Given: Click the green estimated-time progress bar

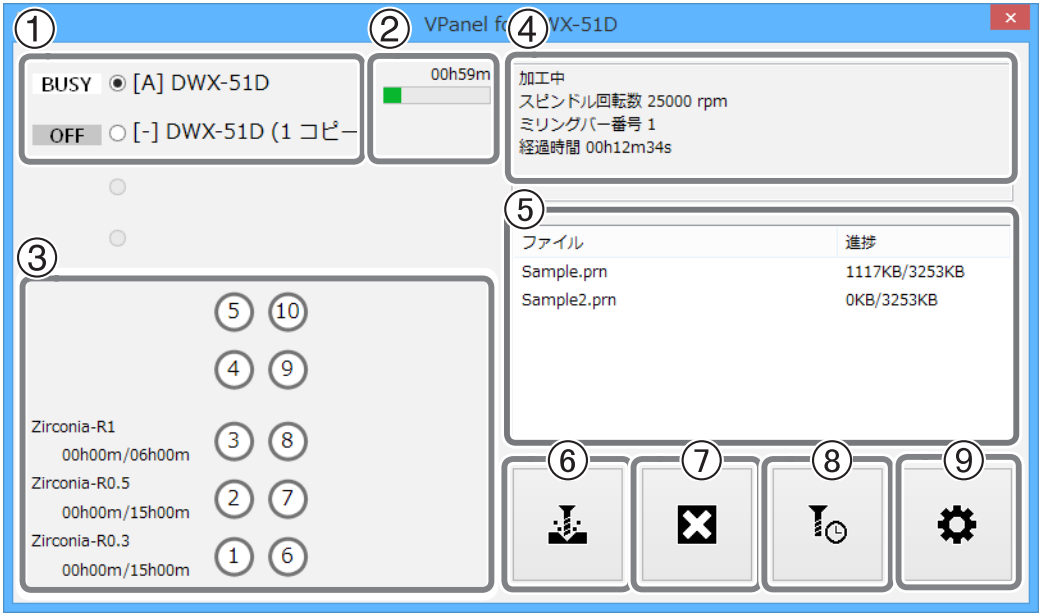Looking at the screenshot, I should pos(437,95).
